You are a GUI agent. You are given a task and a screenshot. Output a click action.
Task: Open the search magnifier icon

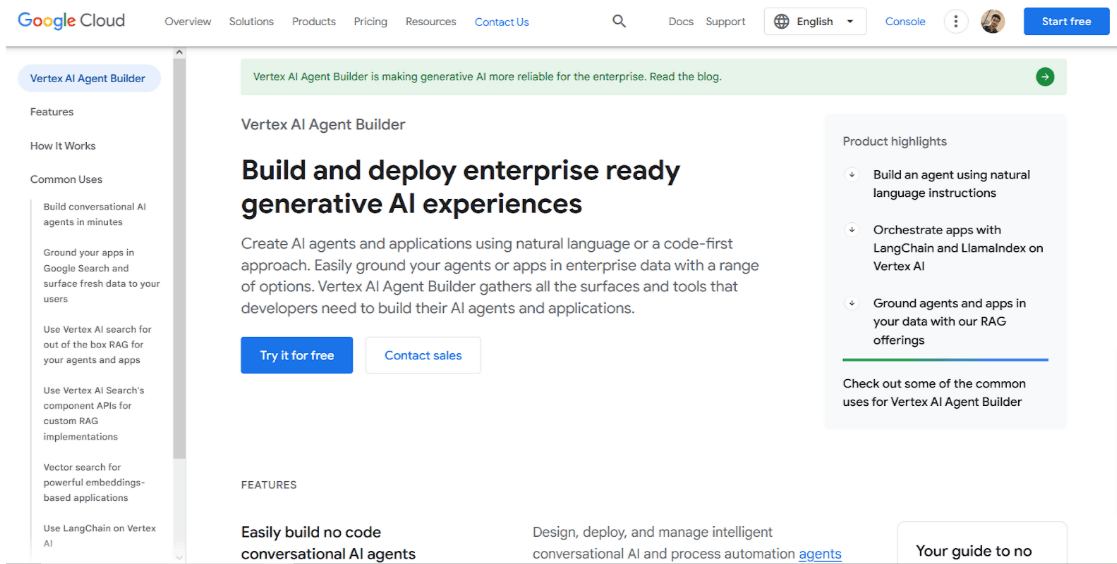619,21
